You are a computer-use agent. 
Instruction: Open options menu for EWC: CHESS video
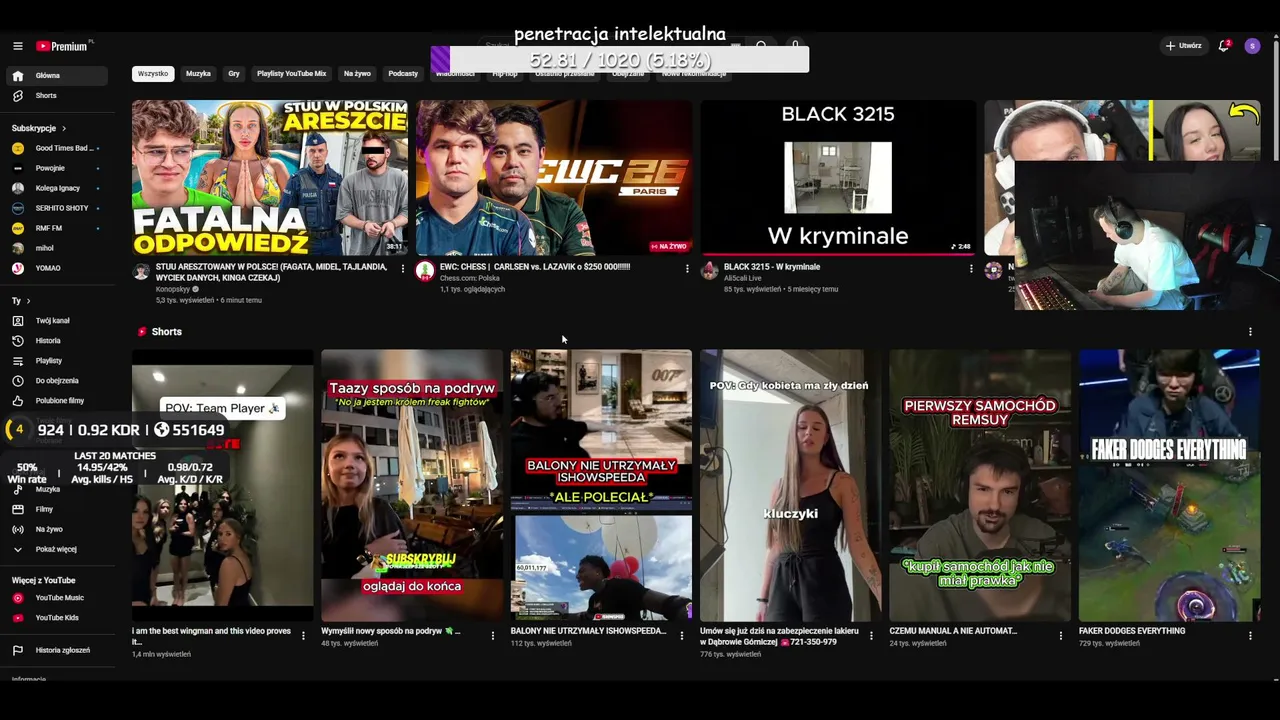point(687,269)
